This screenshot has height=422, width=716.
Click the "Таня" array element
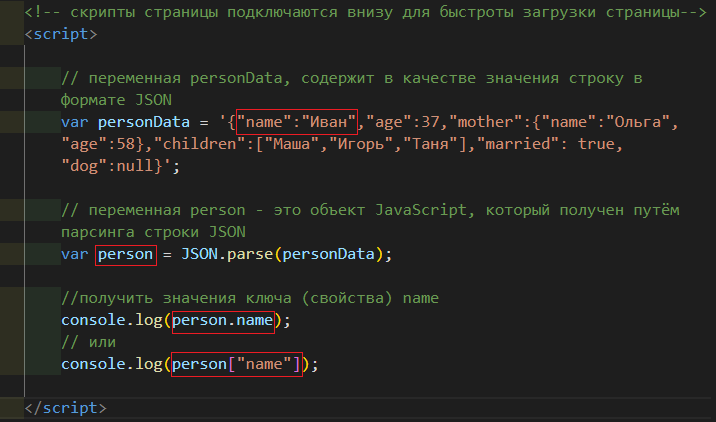pyautogui.click(x=430, y=144)
